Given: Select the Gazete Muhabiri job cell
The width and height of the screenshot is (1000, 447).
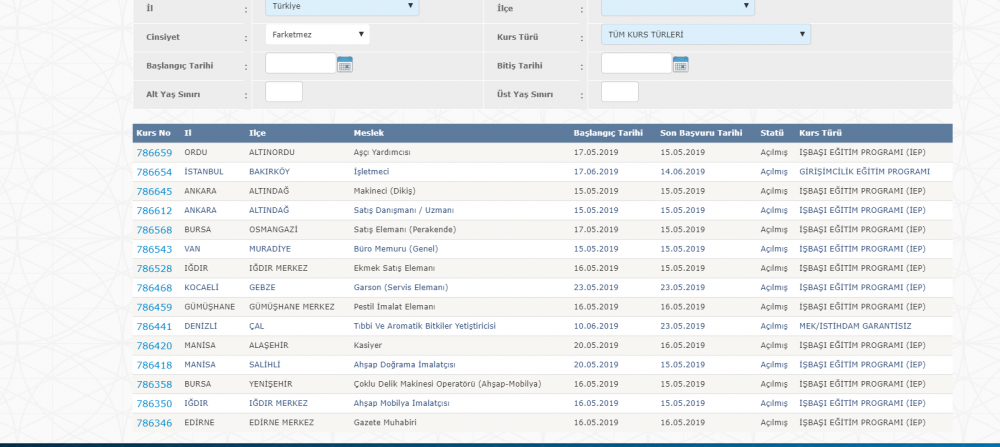Looking at the screenshot, I should (x=386, y=422).
